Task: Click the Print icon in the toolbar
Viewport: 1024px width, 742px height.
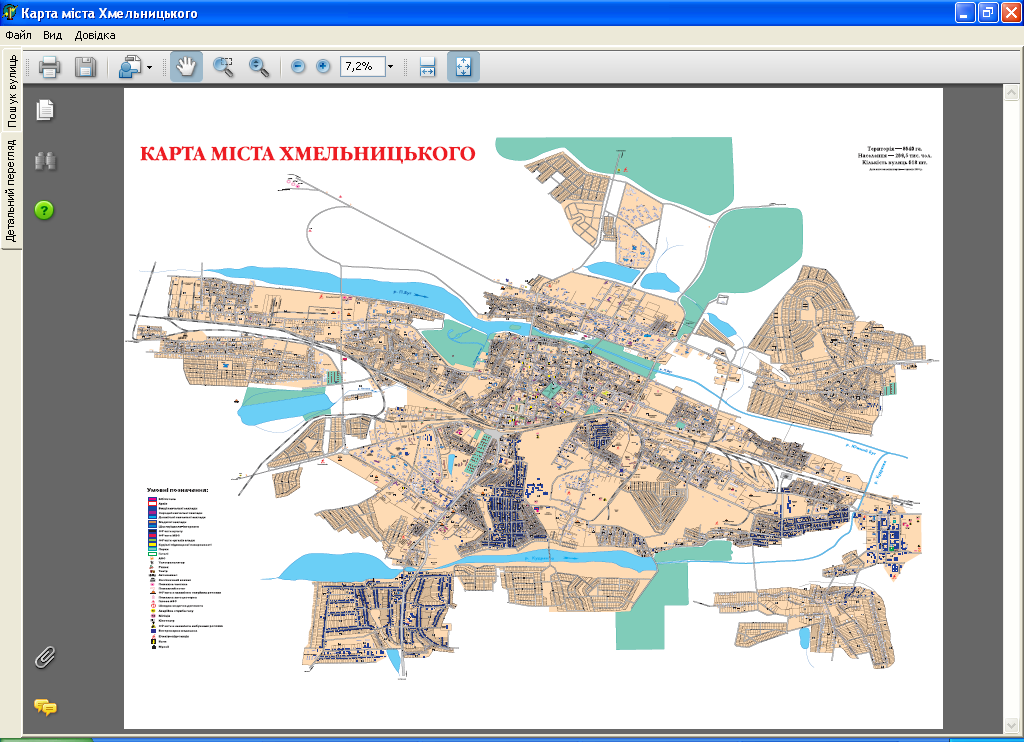Action: pos(50,67)
